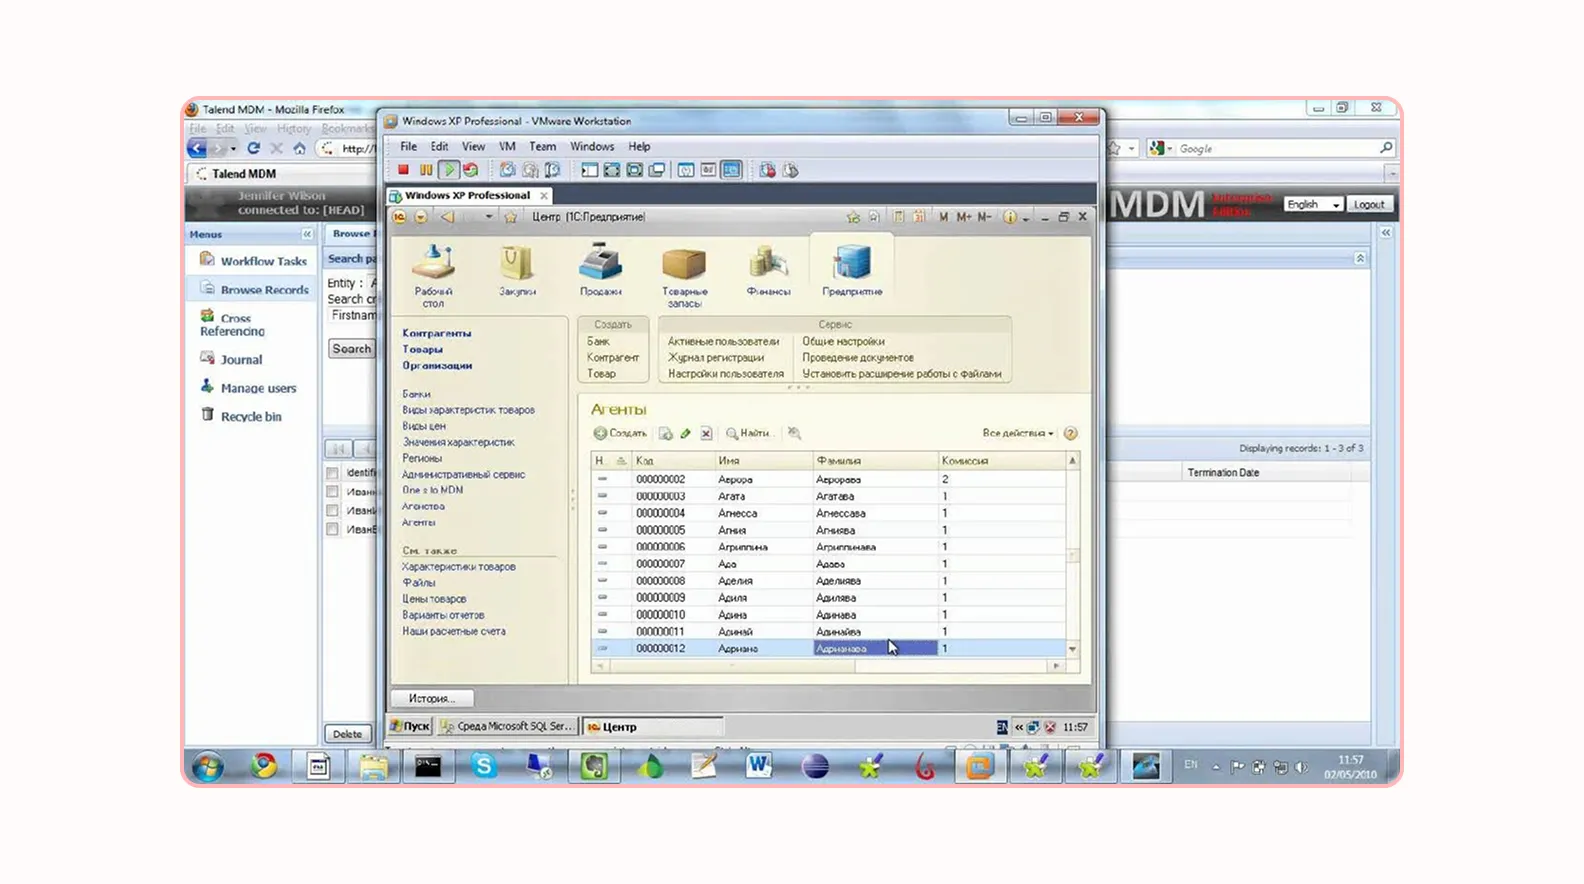Click the 1C back arrow navigation icon

(x=448, y=217)
